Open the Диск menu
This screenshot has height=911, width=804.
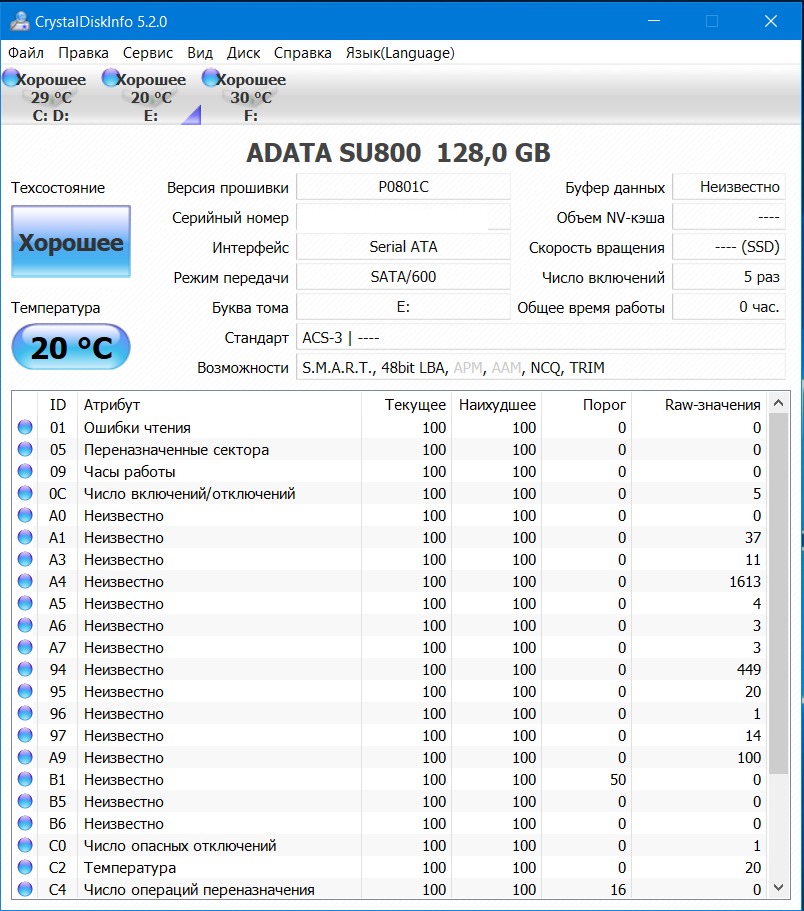243,53
